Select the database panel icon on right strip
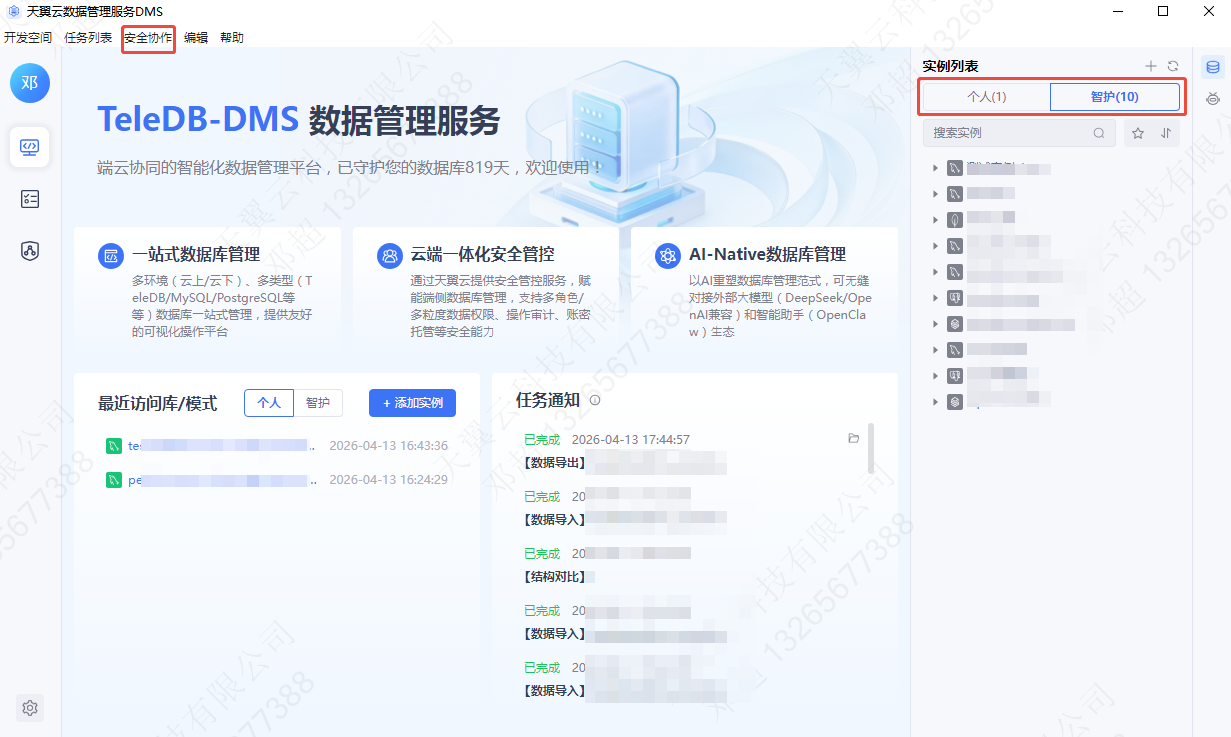This screenshot has height=737, width=1231. point(1213,68)
